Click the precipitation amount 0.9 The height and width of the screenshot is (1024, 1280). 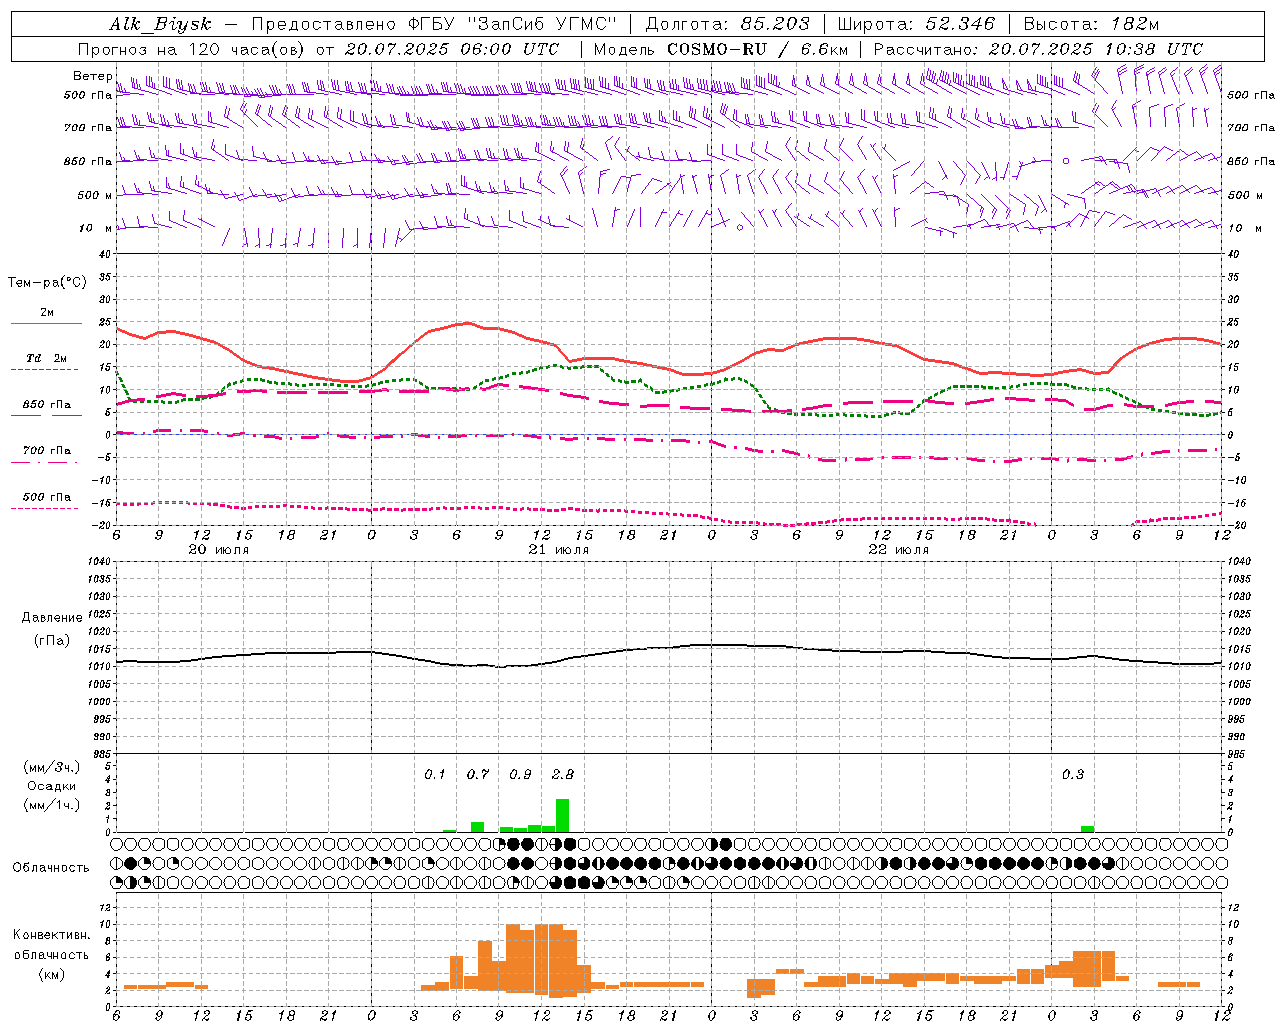click(520, 775)
